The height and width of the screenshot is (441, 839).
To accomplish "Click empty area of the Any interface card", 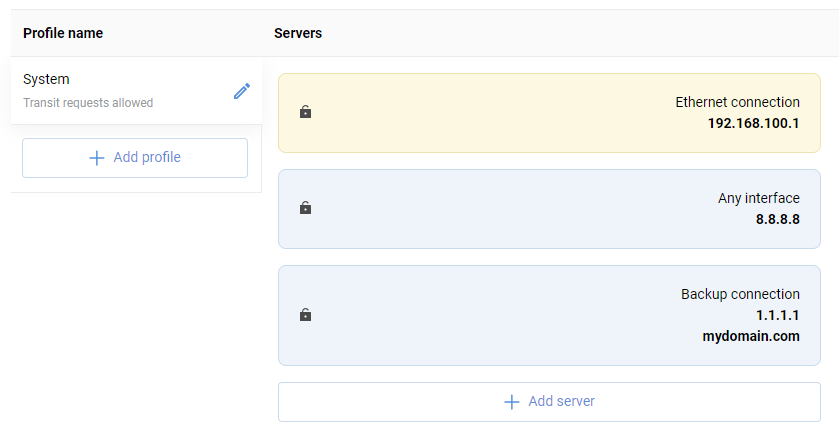I will pyautogui.click(x=500, y=208).
